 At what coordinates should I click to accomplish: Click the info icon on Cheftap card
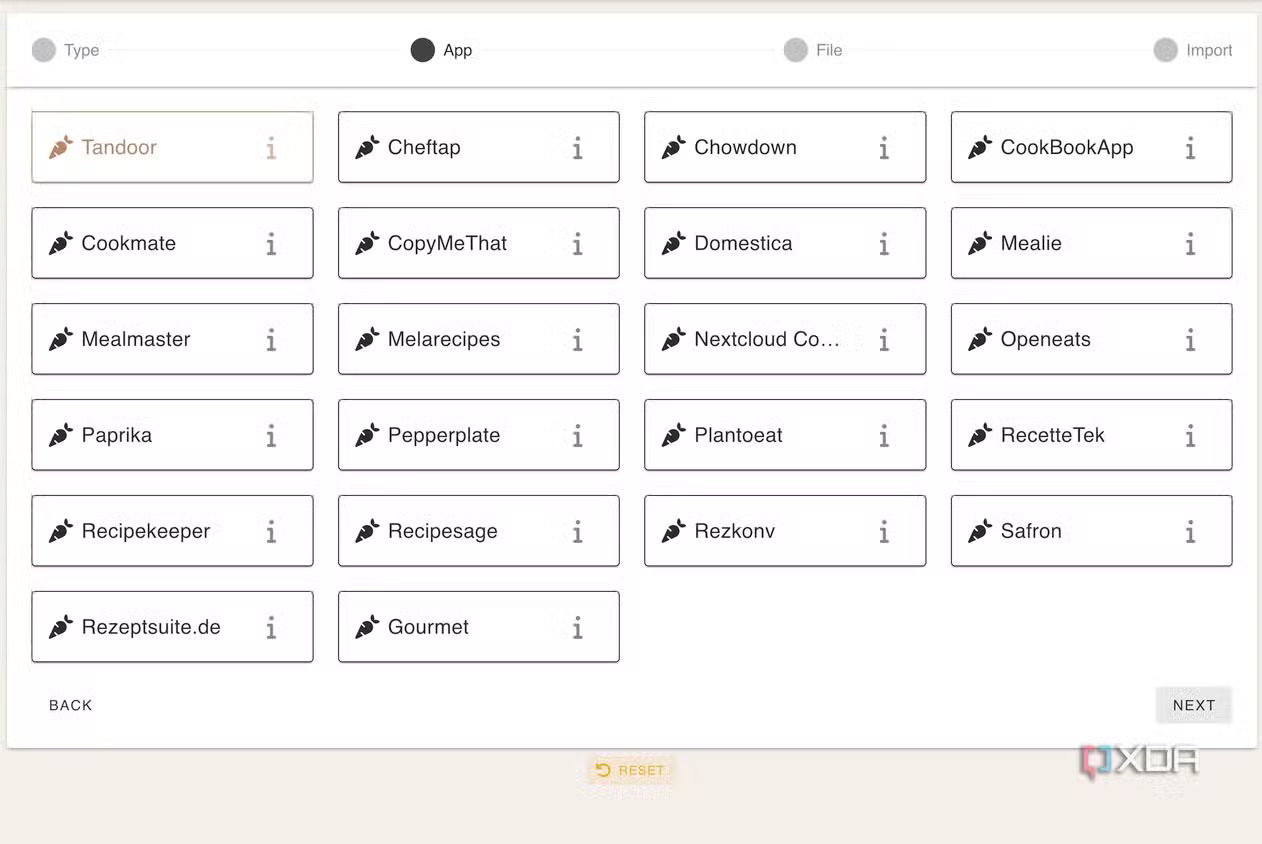pos(577,148)
